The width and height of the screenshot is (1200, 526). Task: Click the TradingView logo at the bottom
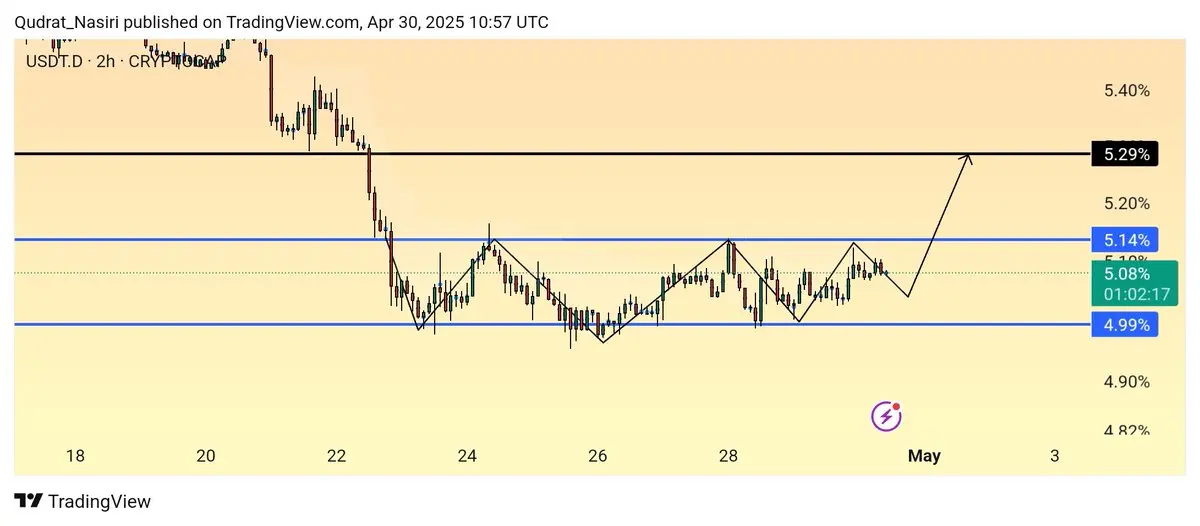point(82,501)
